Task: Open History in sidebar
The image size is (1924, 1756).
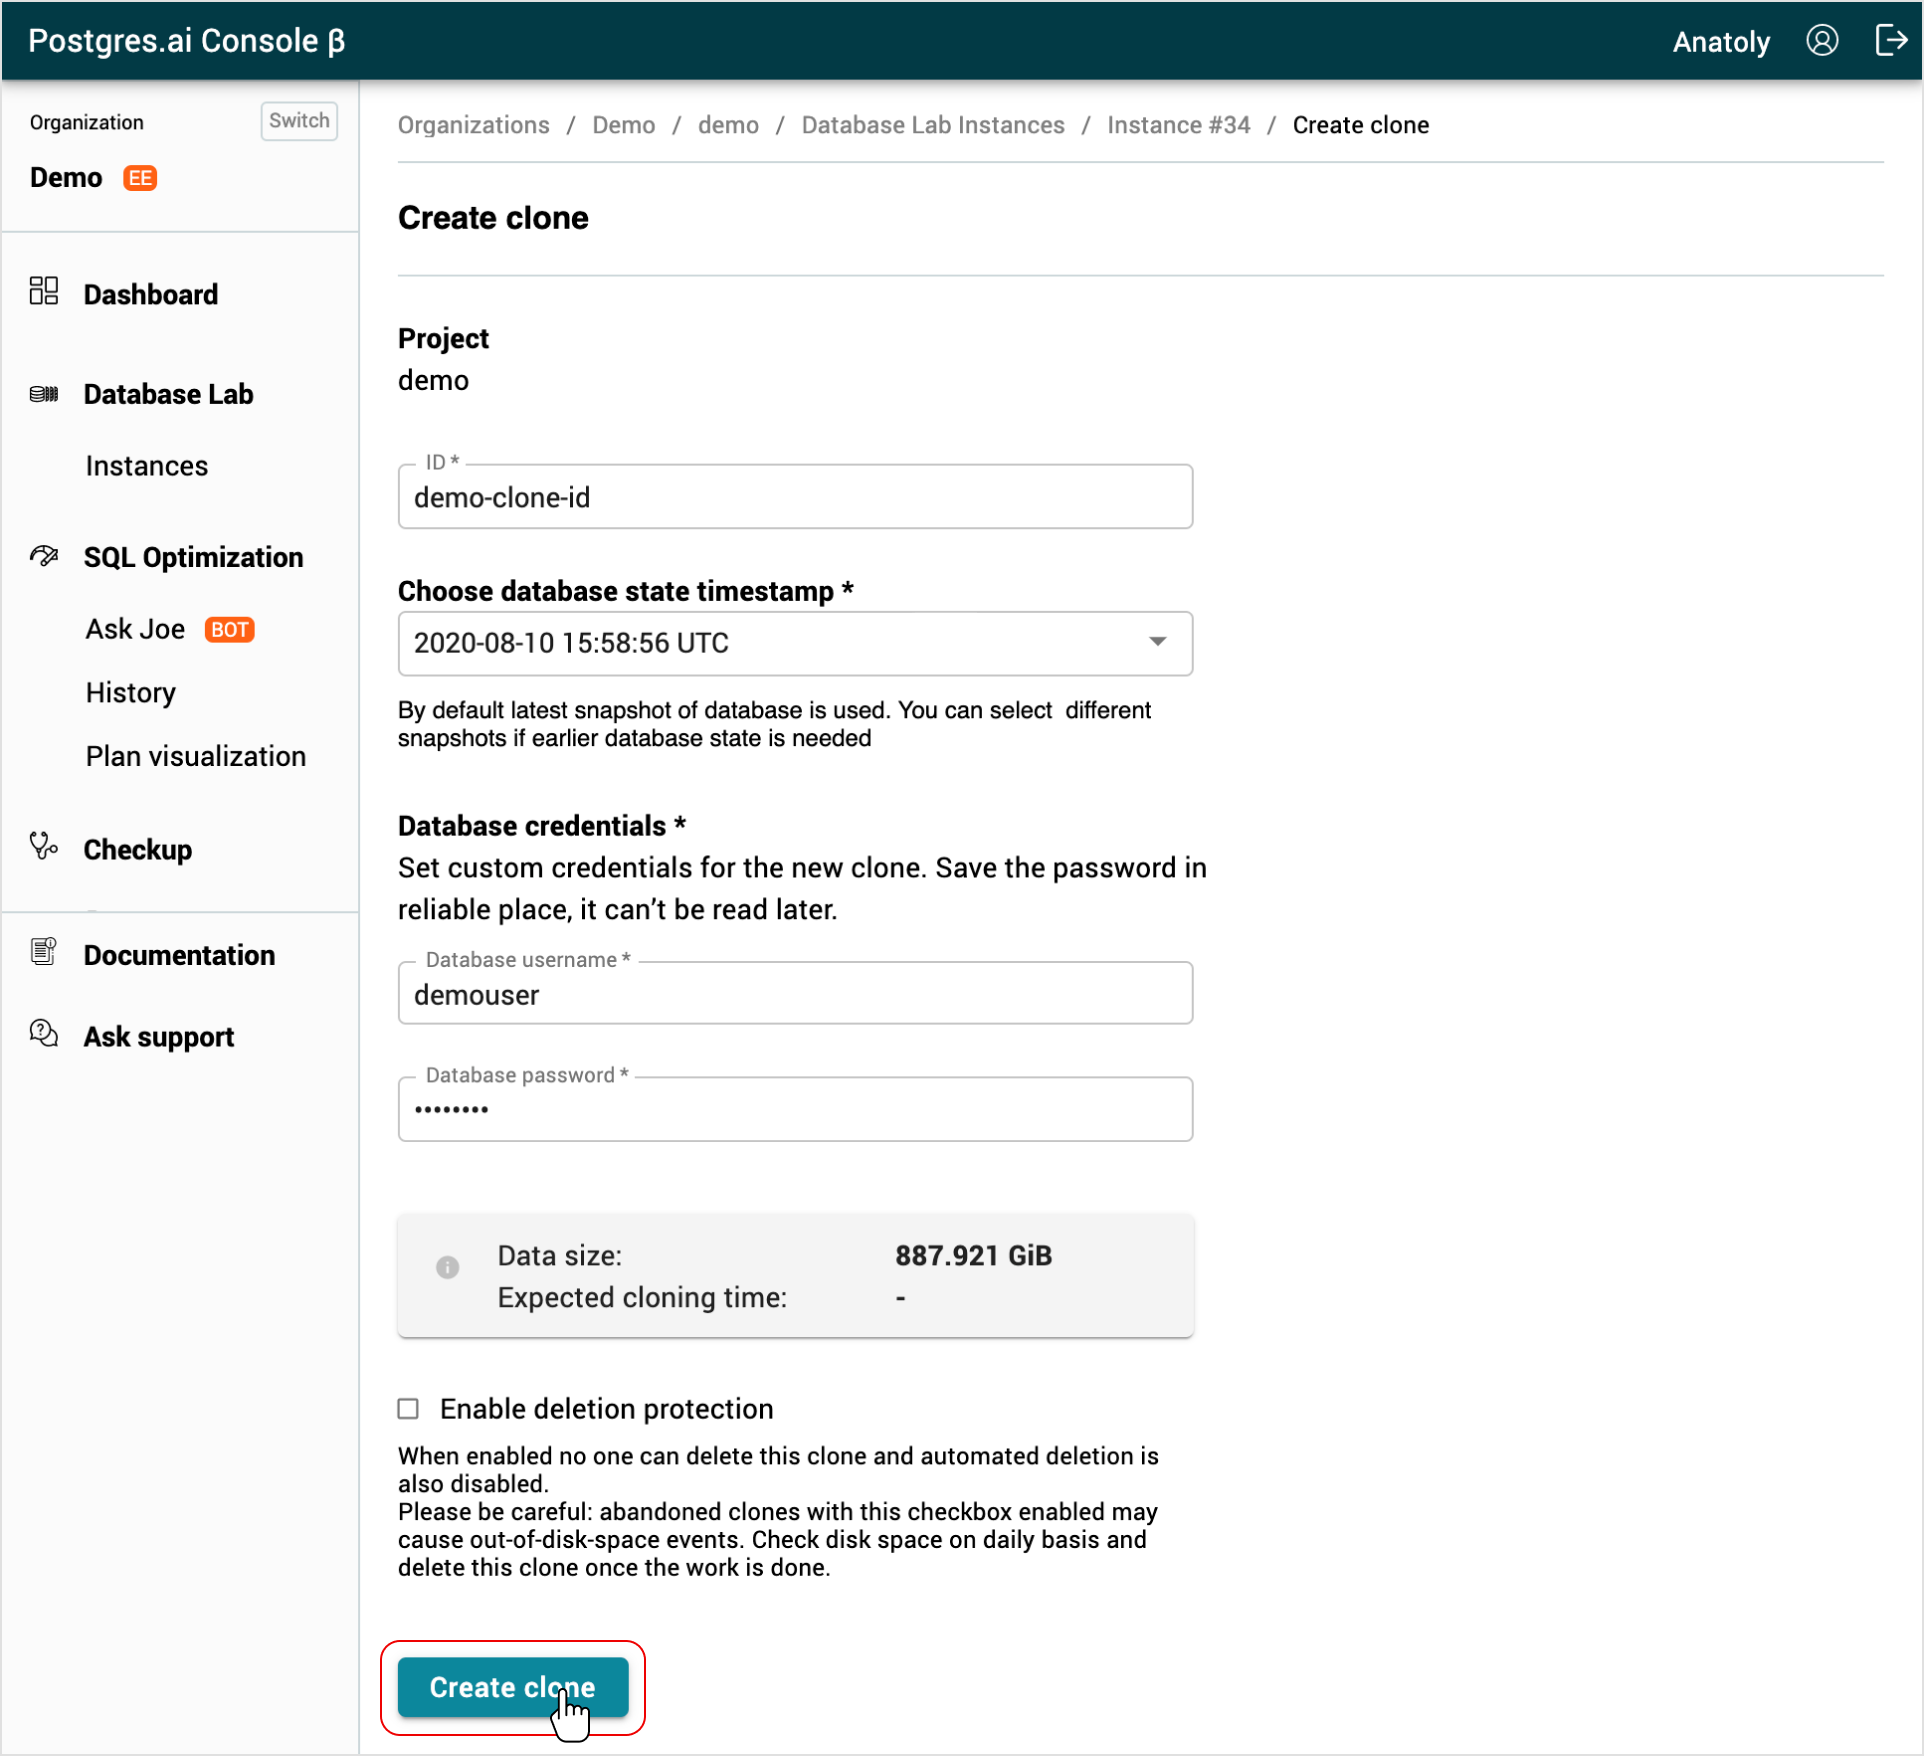Action: click(131, 693)
